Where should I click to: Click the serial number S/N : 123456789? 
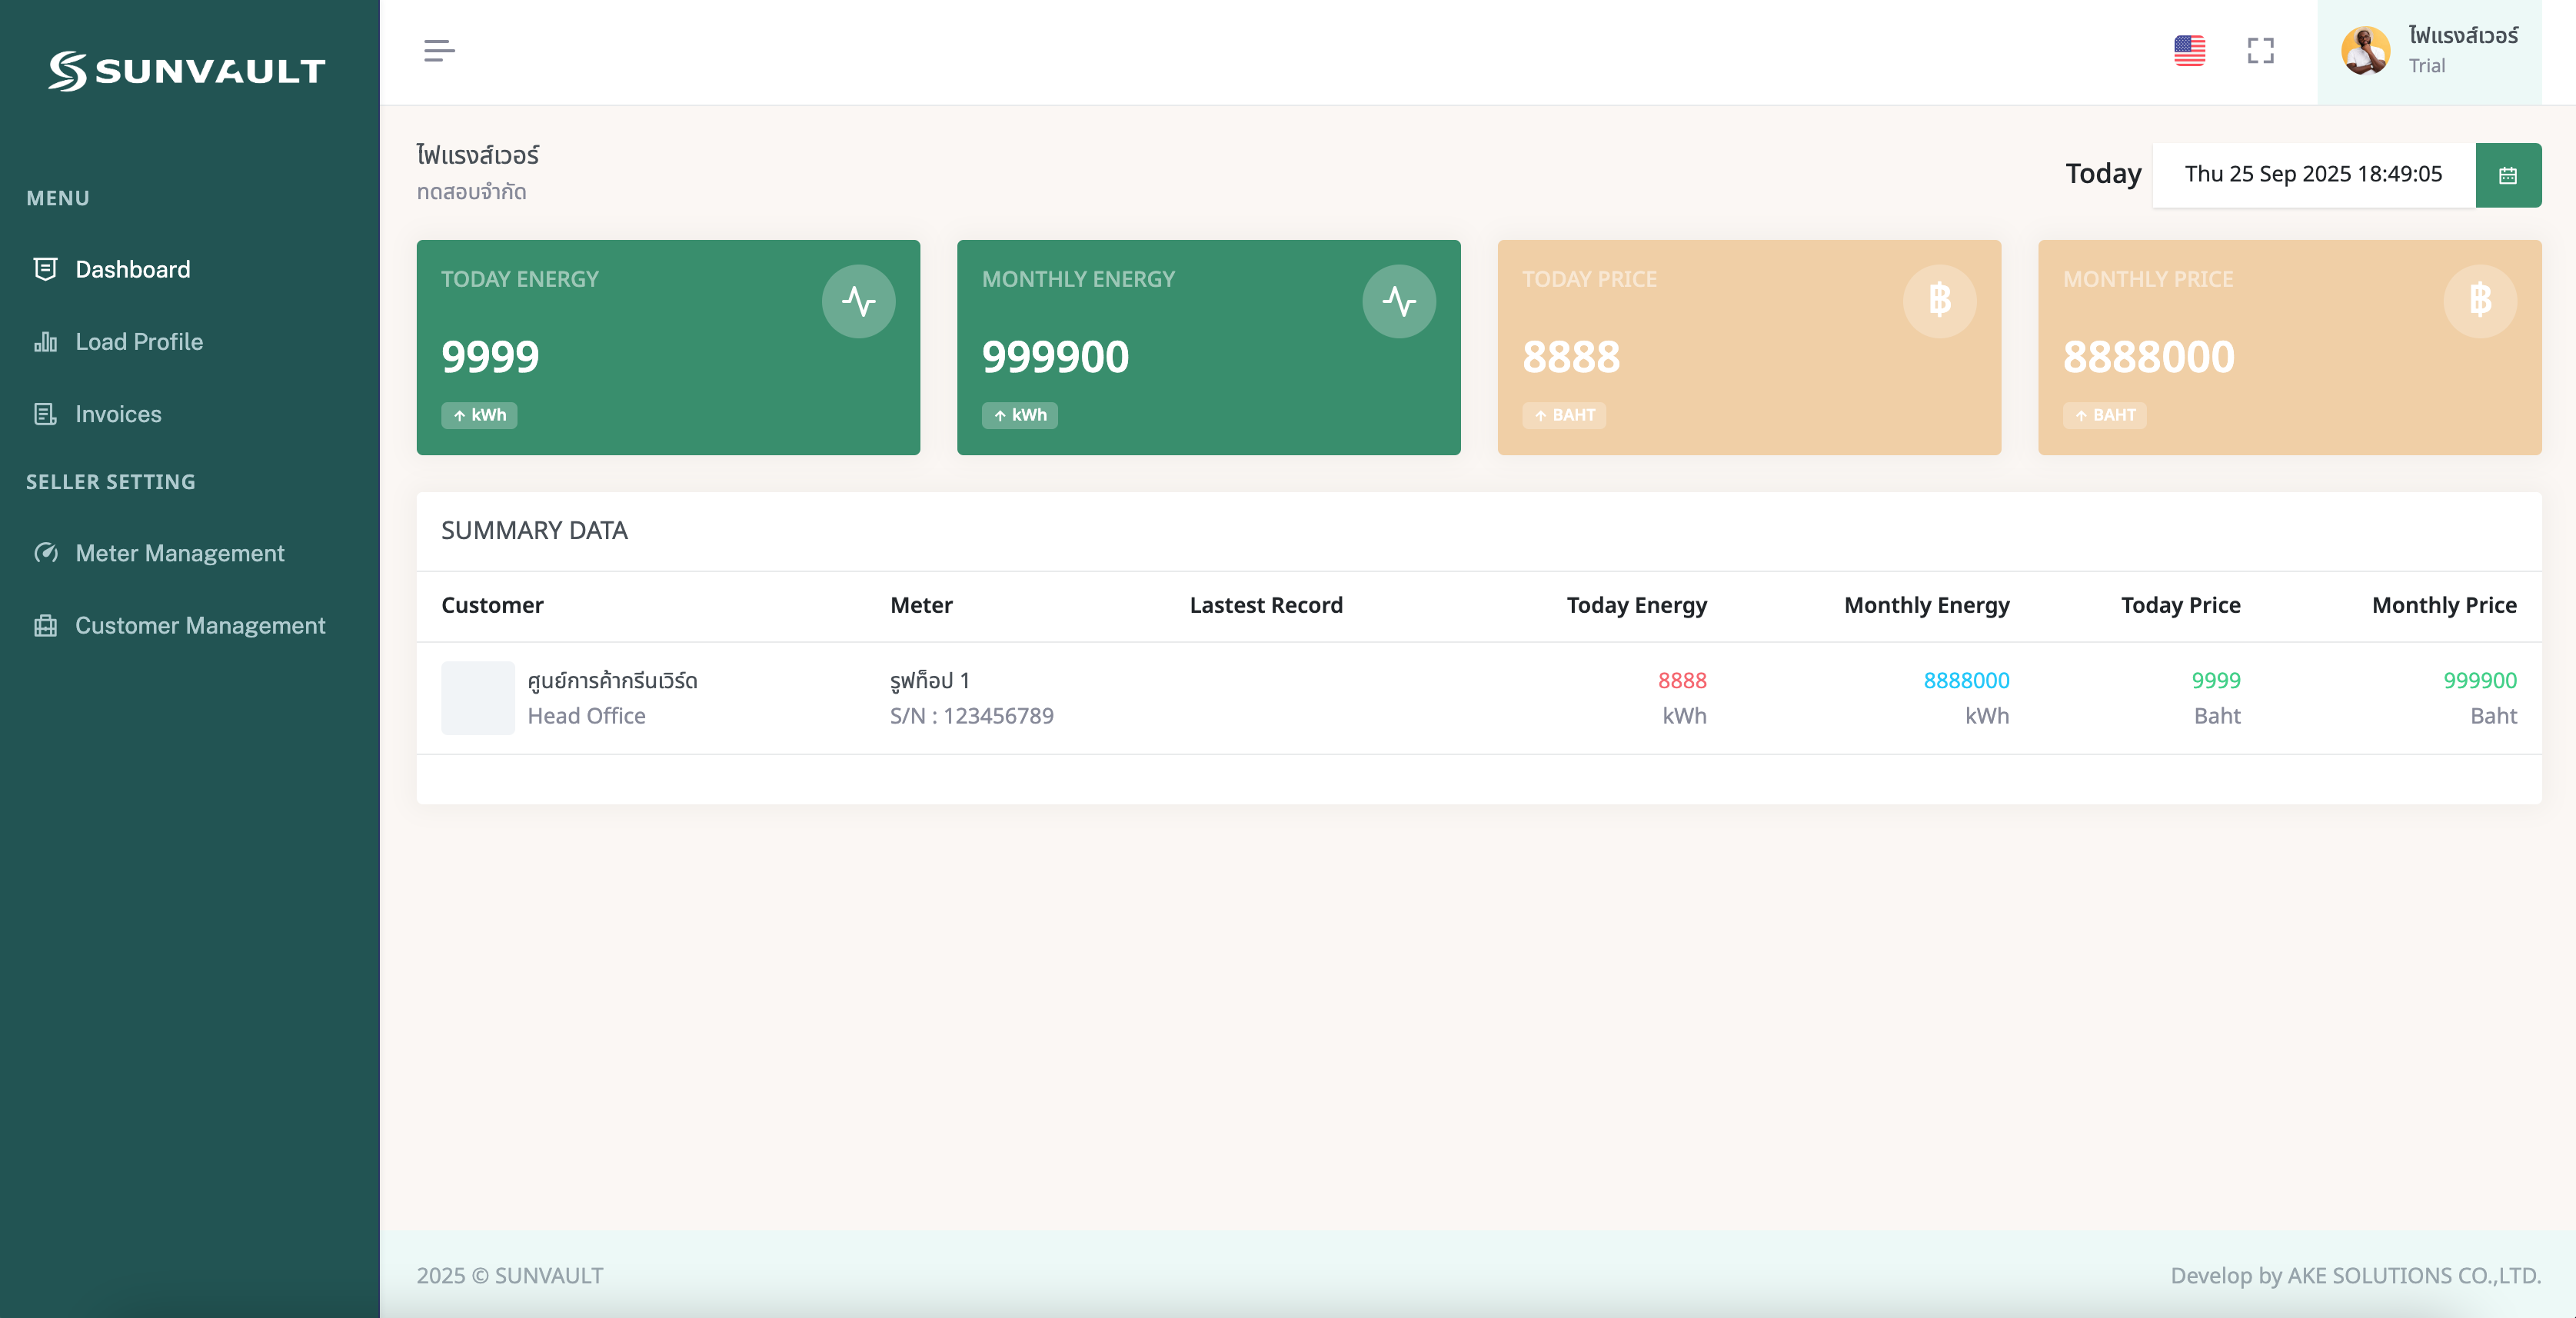click(972, 716)
